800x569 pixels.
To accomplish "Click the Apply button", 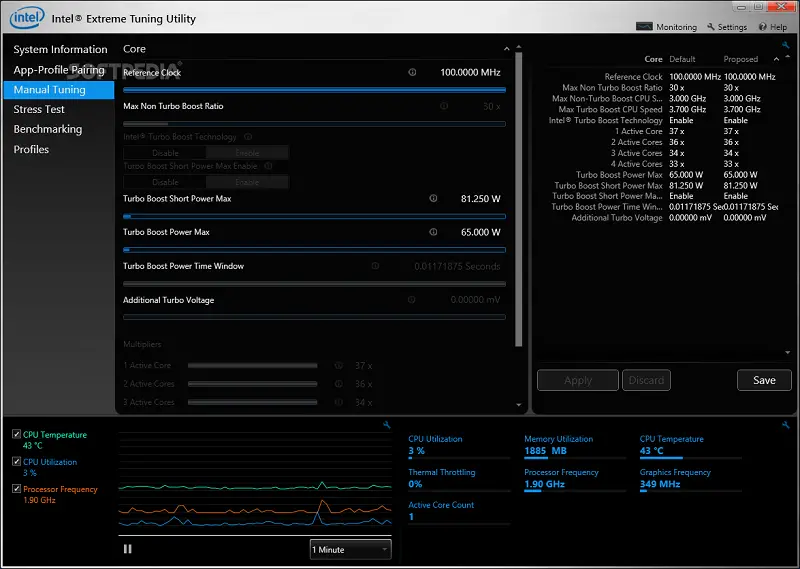I will (x=578, y=380).
